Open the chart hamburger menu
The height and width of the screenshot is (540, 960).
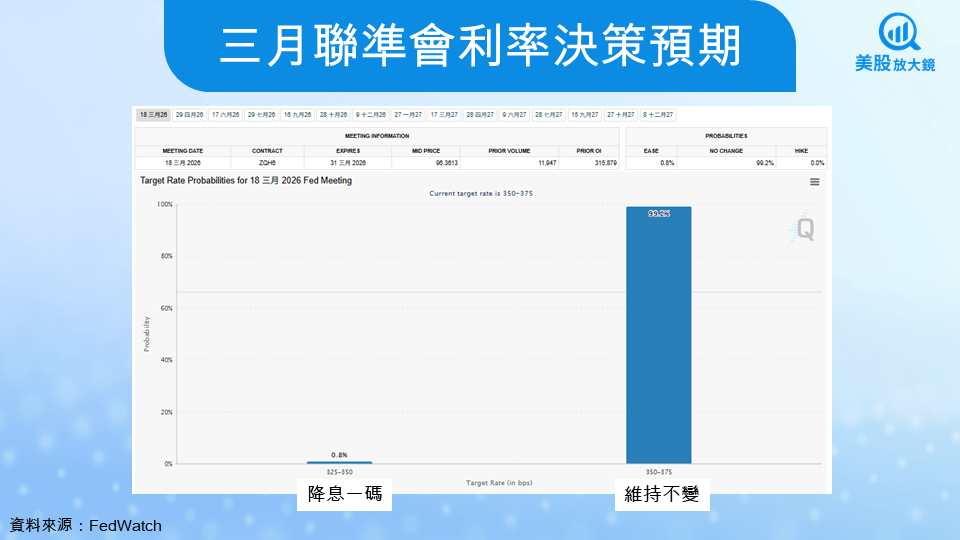815,182
